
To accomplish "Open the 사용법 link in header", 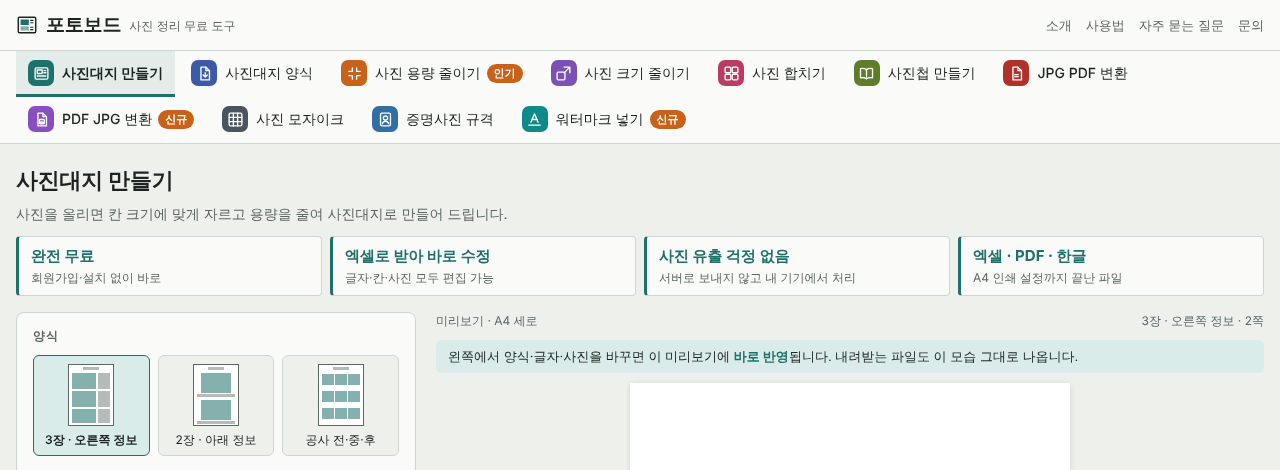I will point(1105,26).
